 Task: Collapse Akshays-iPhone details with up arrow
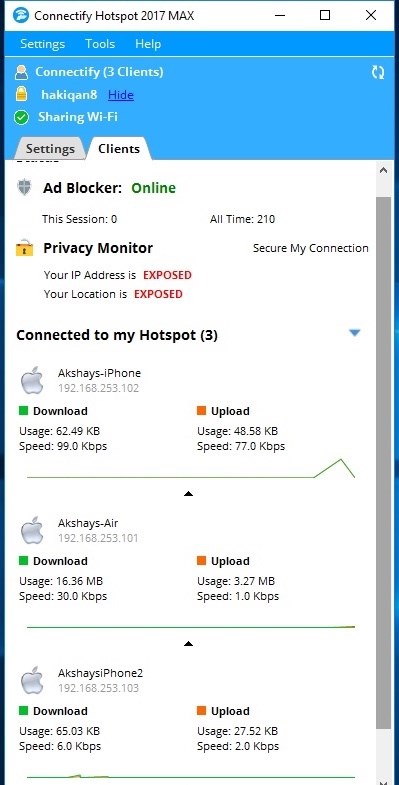pos(188,494)
